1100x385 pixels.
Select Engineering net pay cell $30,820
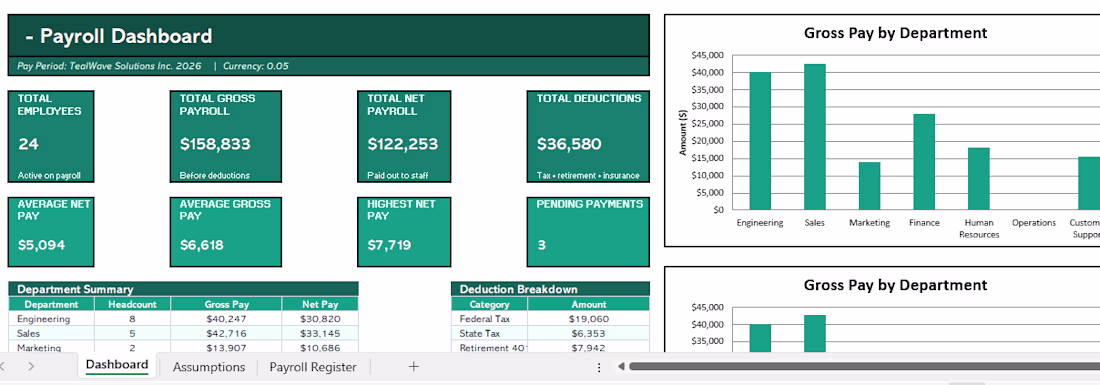coord(320,318)
